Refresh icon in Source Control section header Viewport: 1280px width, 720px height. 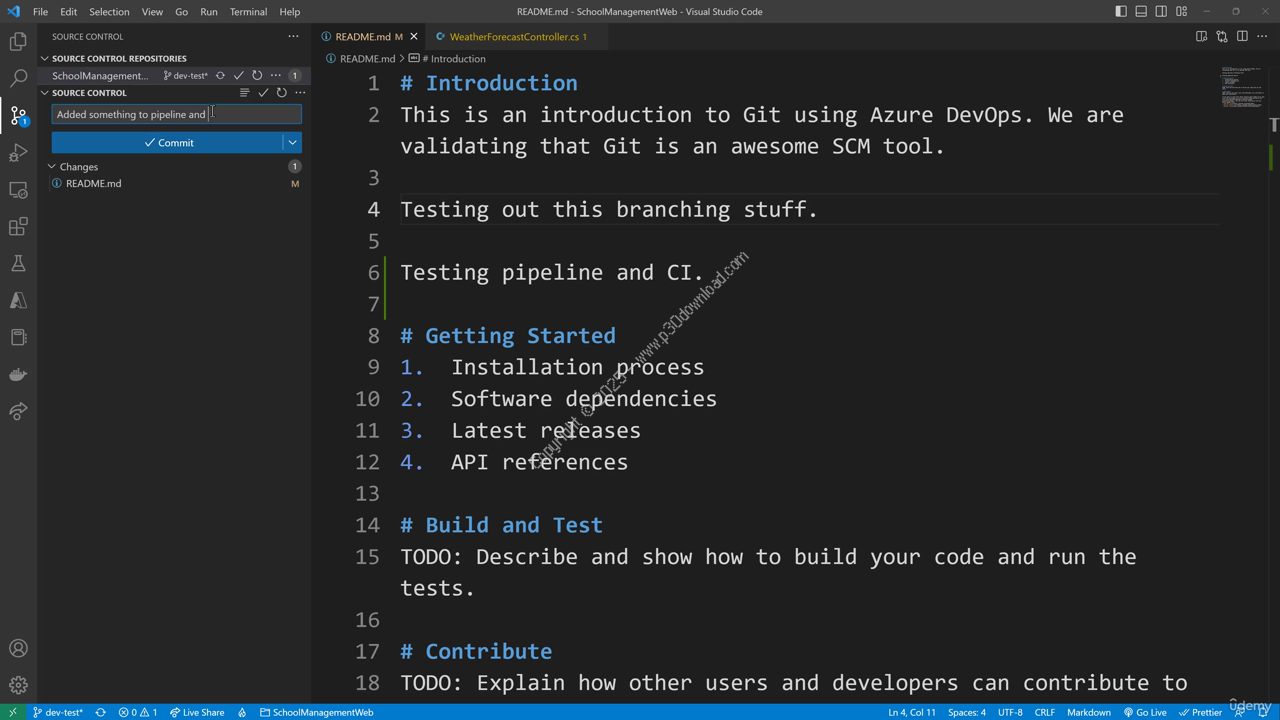click(x=281, y=93)
